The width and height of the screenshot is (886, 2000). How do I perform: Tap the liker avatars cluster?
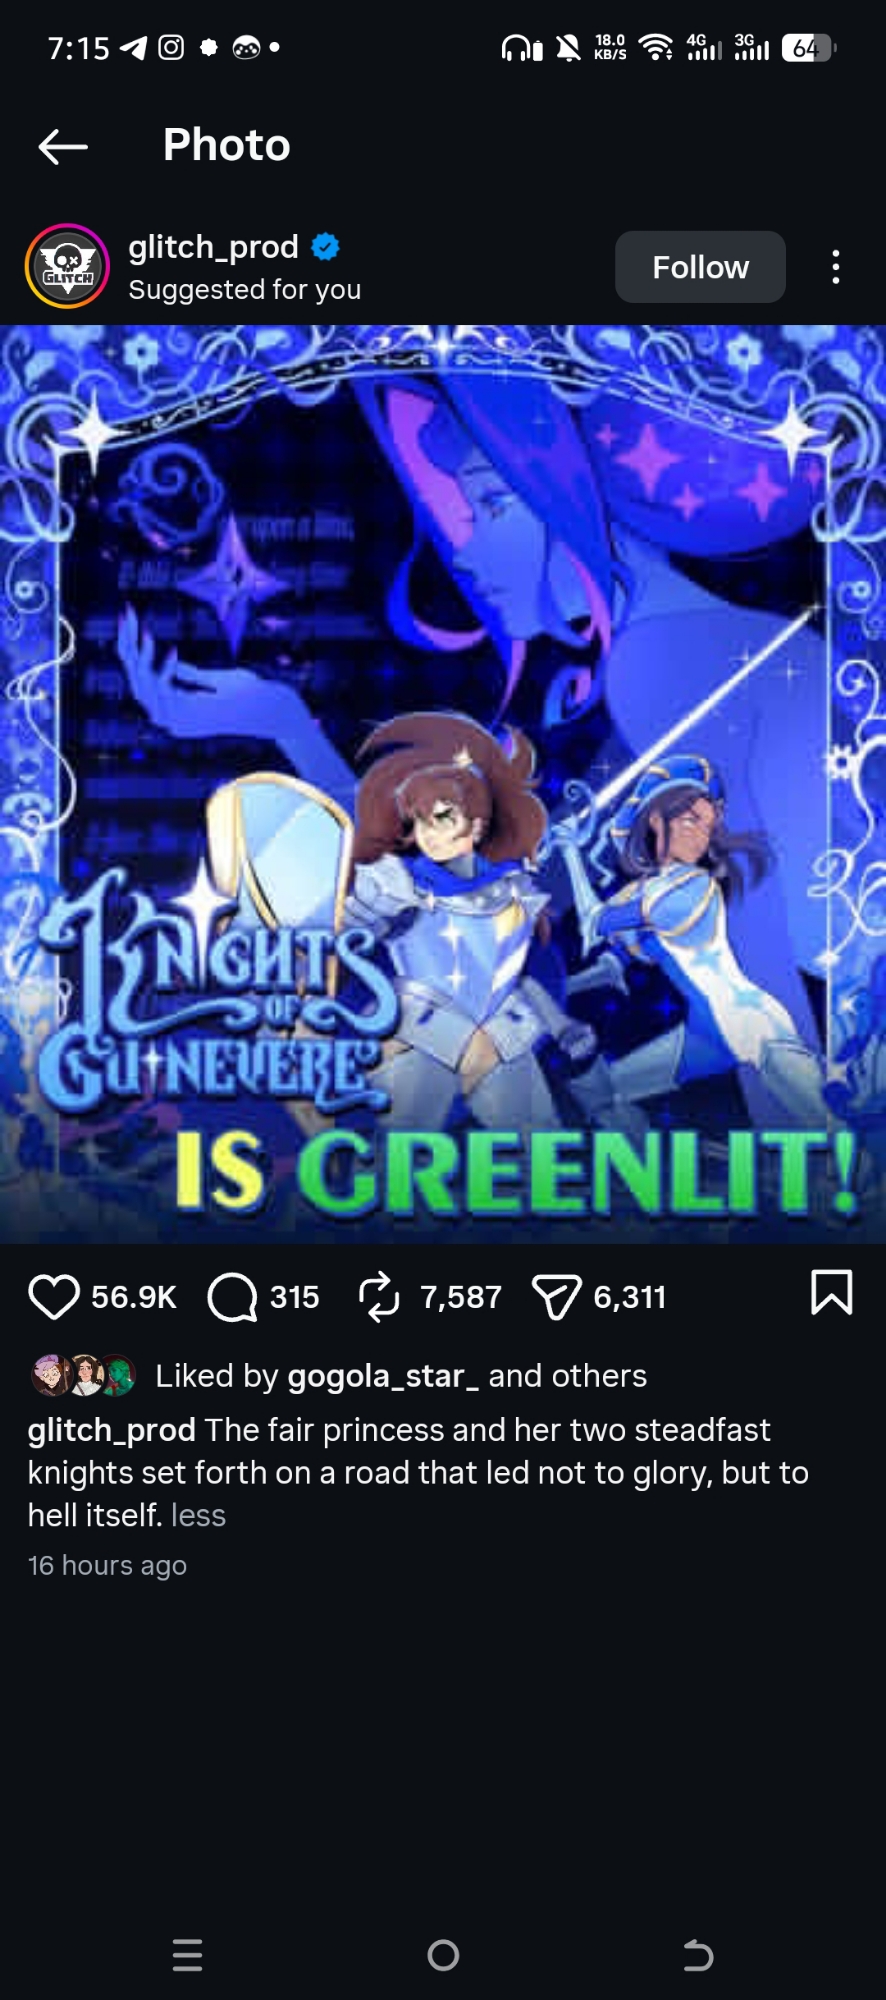85,1375
